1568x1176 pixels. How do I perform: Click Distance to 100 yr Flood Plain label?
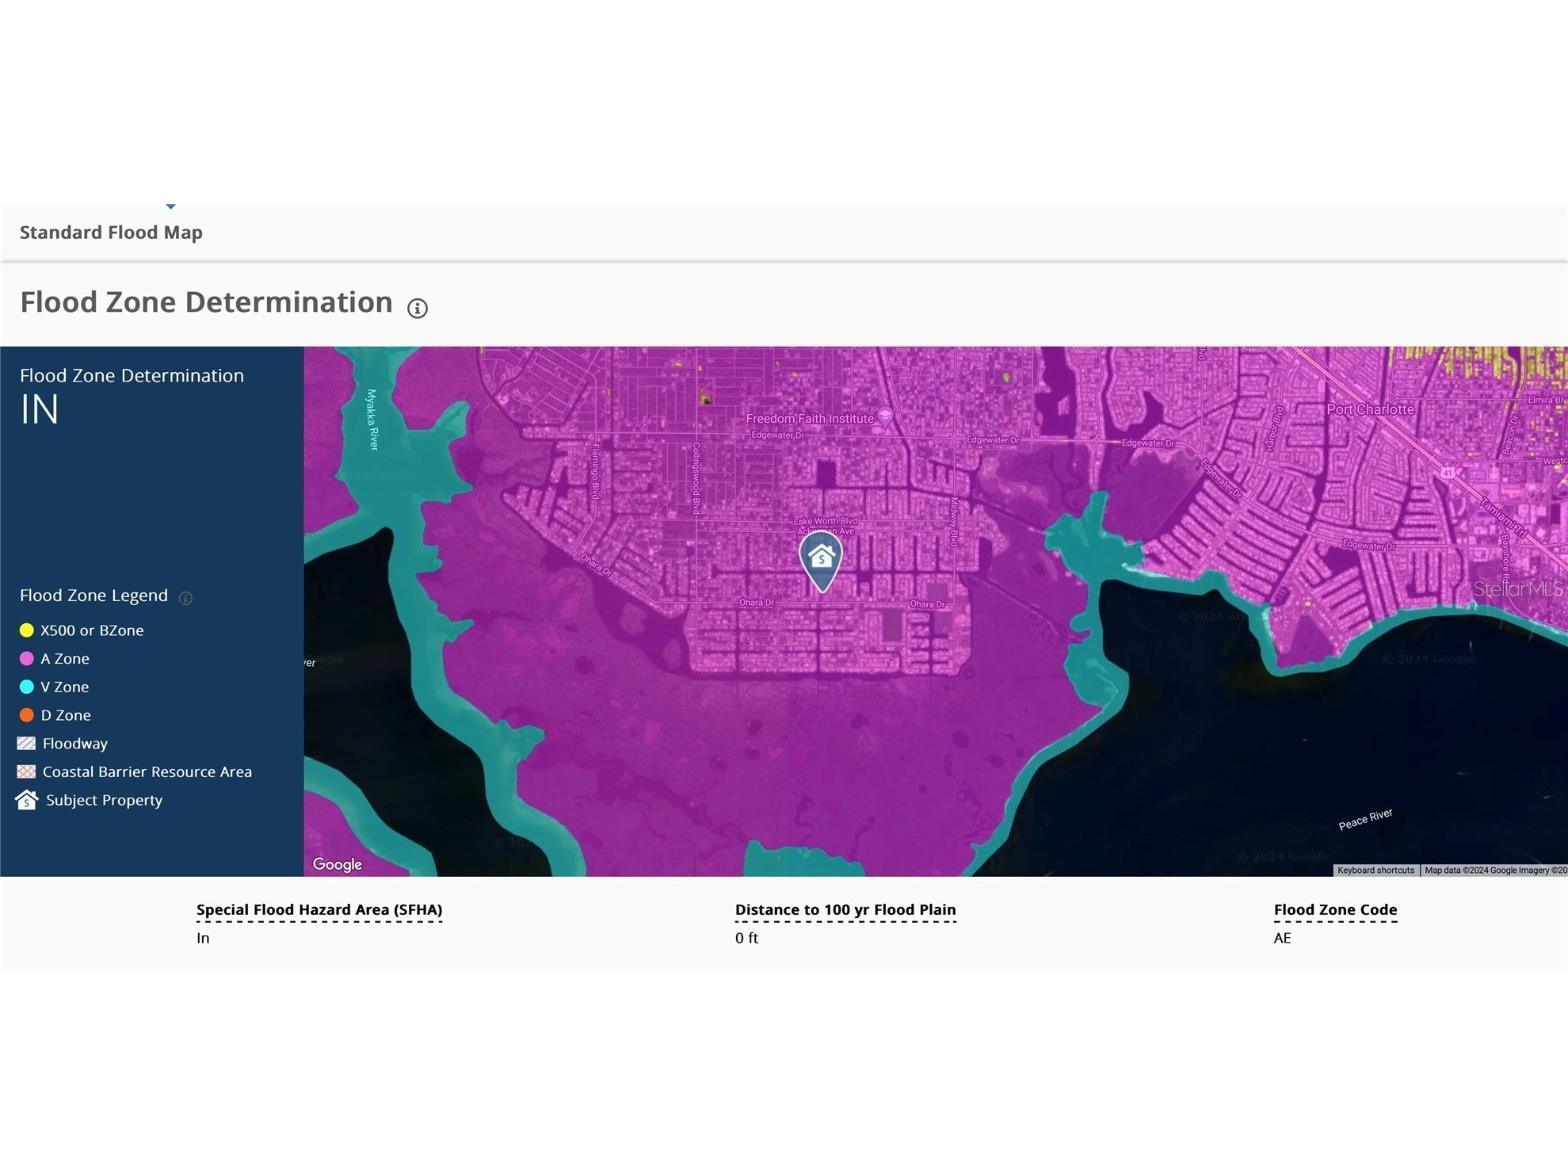(x=845, y=910)
